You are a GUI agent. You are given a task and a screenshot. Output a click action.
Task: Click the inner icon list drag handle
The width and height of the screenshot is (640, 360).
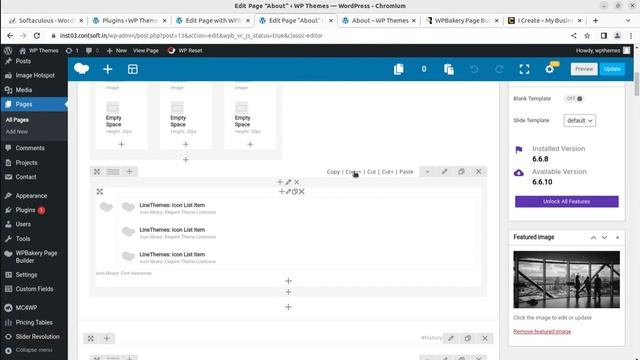(100, 191)
